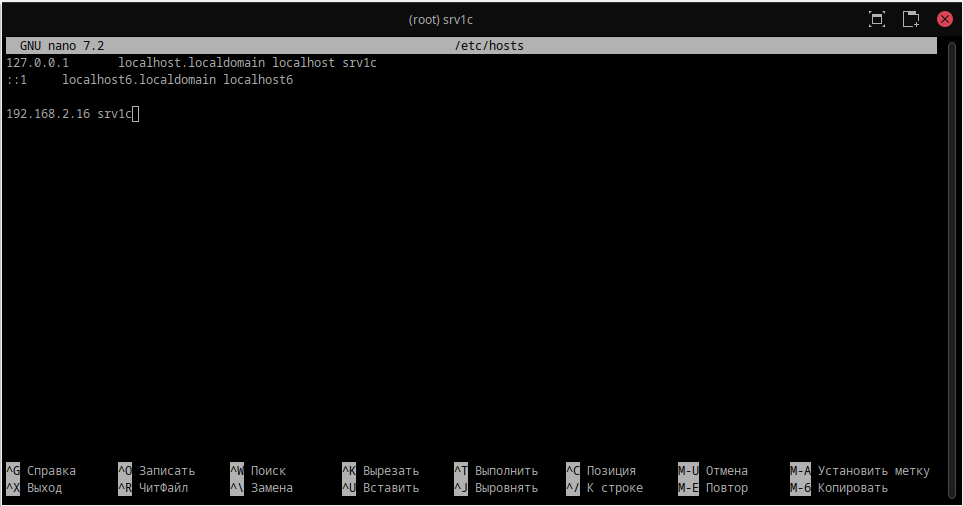Viewport: 963px width, 506px height.
Task: Set mark using M-A Установить метку
Action: click(x=860, y=471)
